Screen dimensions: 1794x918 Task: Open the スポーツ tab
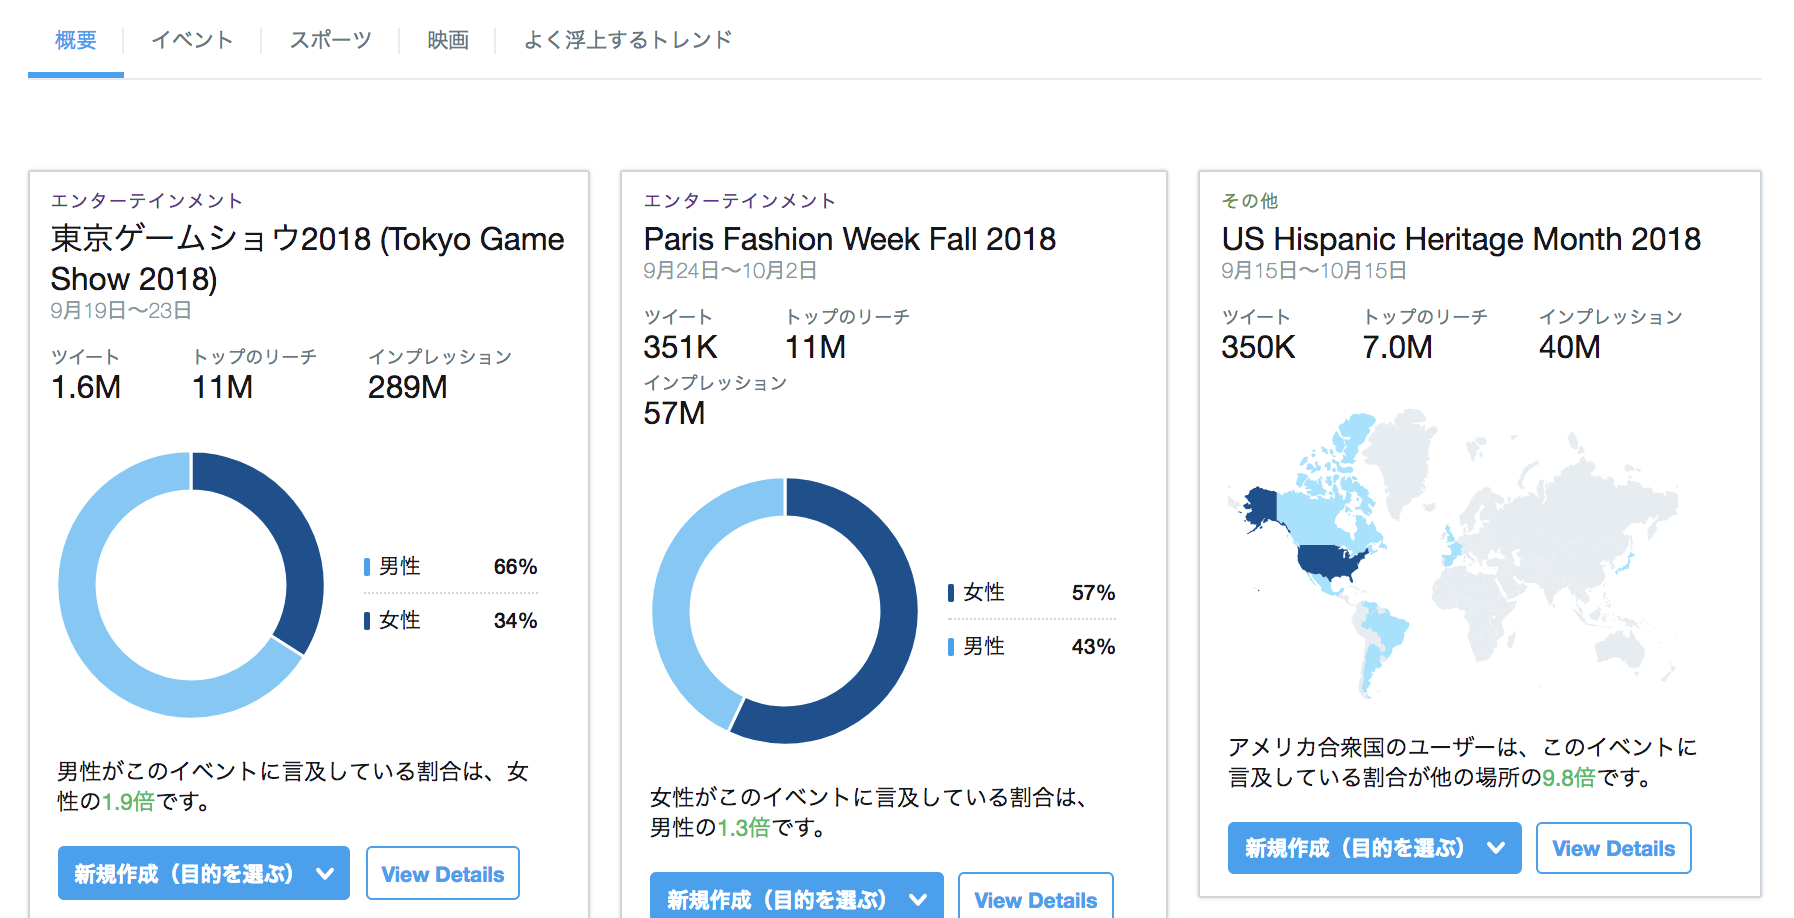tap(330, 40)
